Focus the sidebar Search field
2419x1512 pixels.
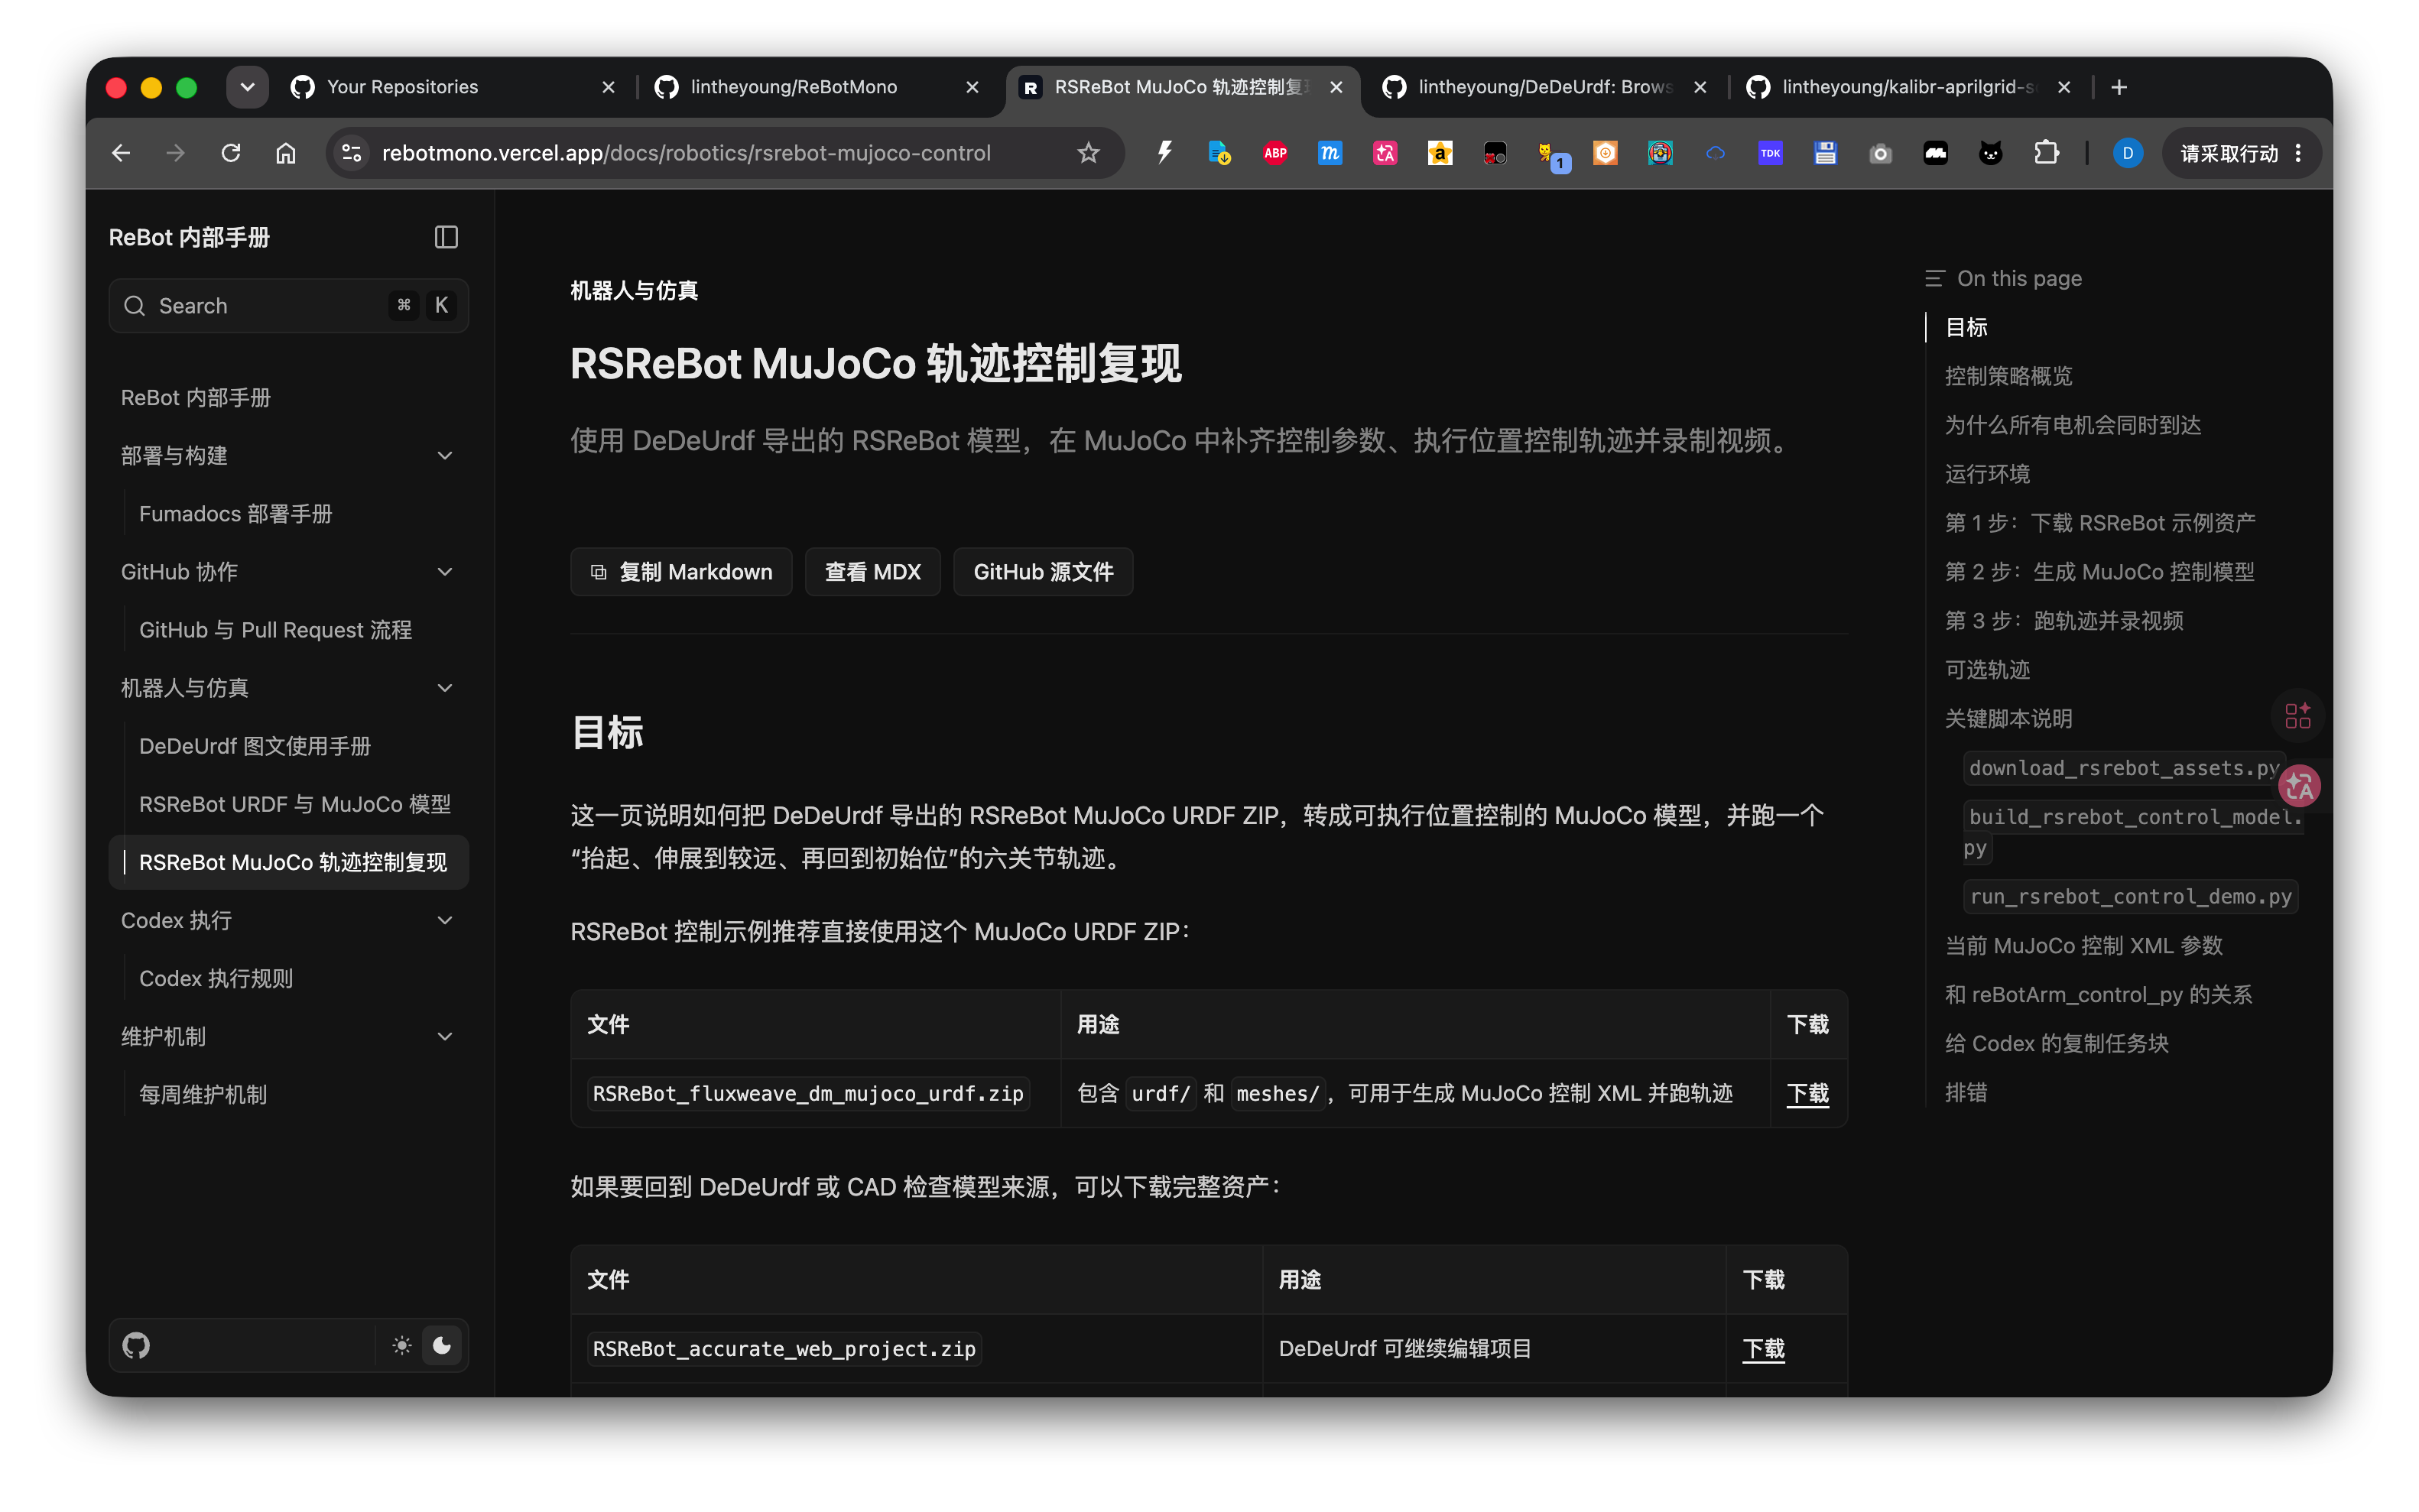coord(288,306)
